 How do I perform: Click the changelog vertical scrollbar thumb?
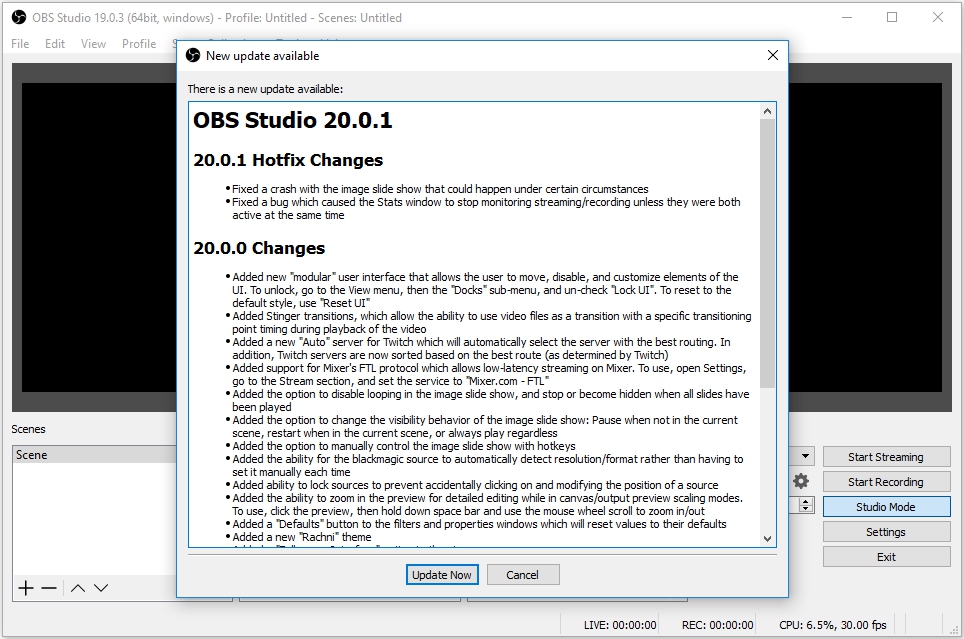click(767, 253)
